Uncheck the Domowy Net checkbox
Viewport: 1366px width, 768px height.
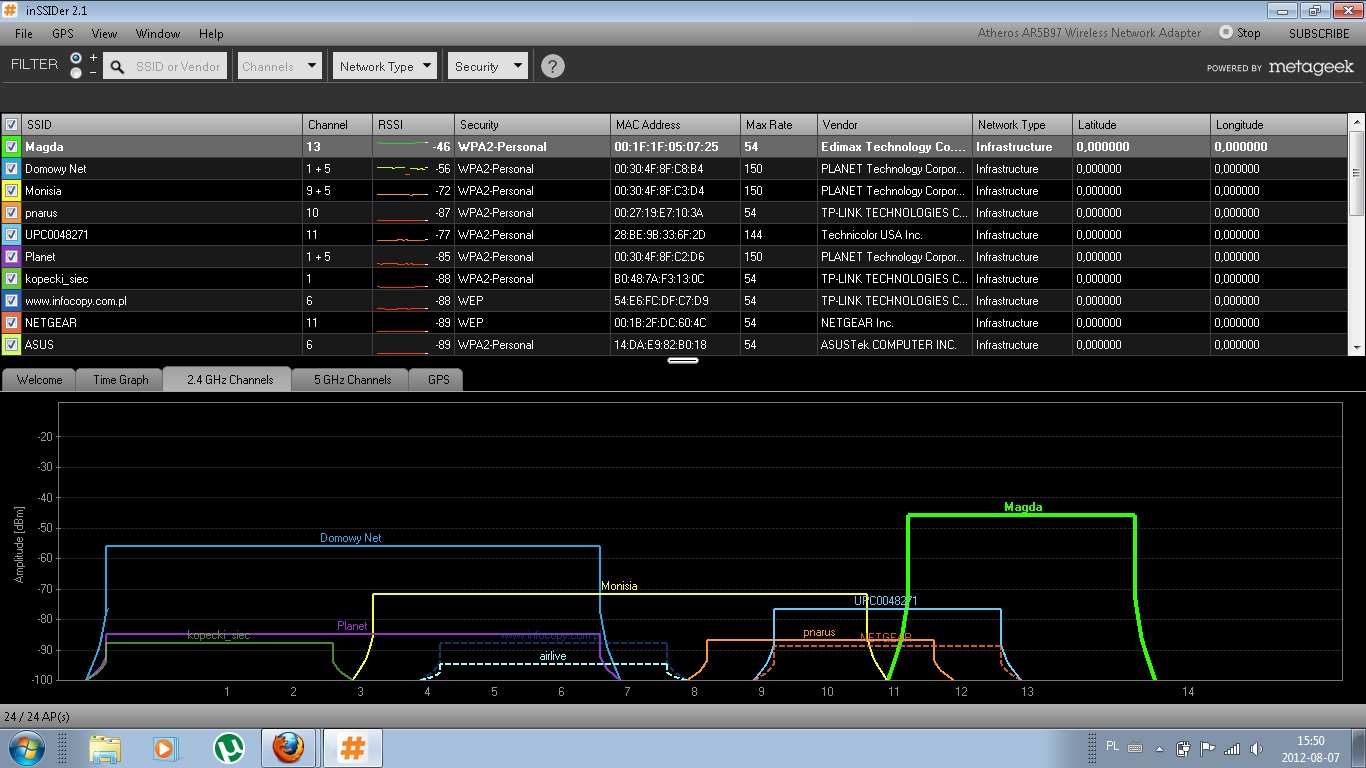pos(11,168)
